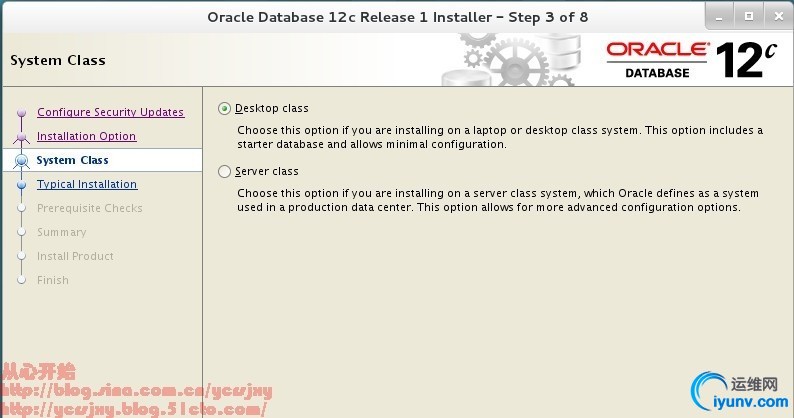794x418 pixels.
Task: Click the 12c version logo
Action: 746,60
